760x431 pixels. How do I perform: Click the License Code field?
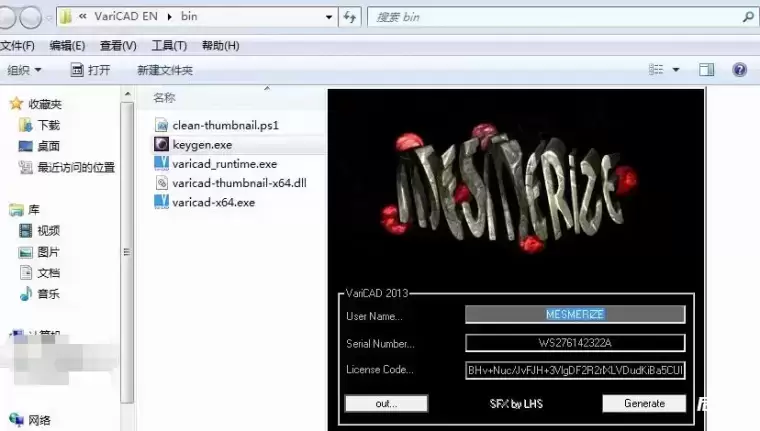(x=575, y=370)
